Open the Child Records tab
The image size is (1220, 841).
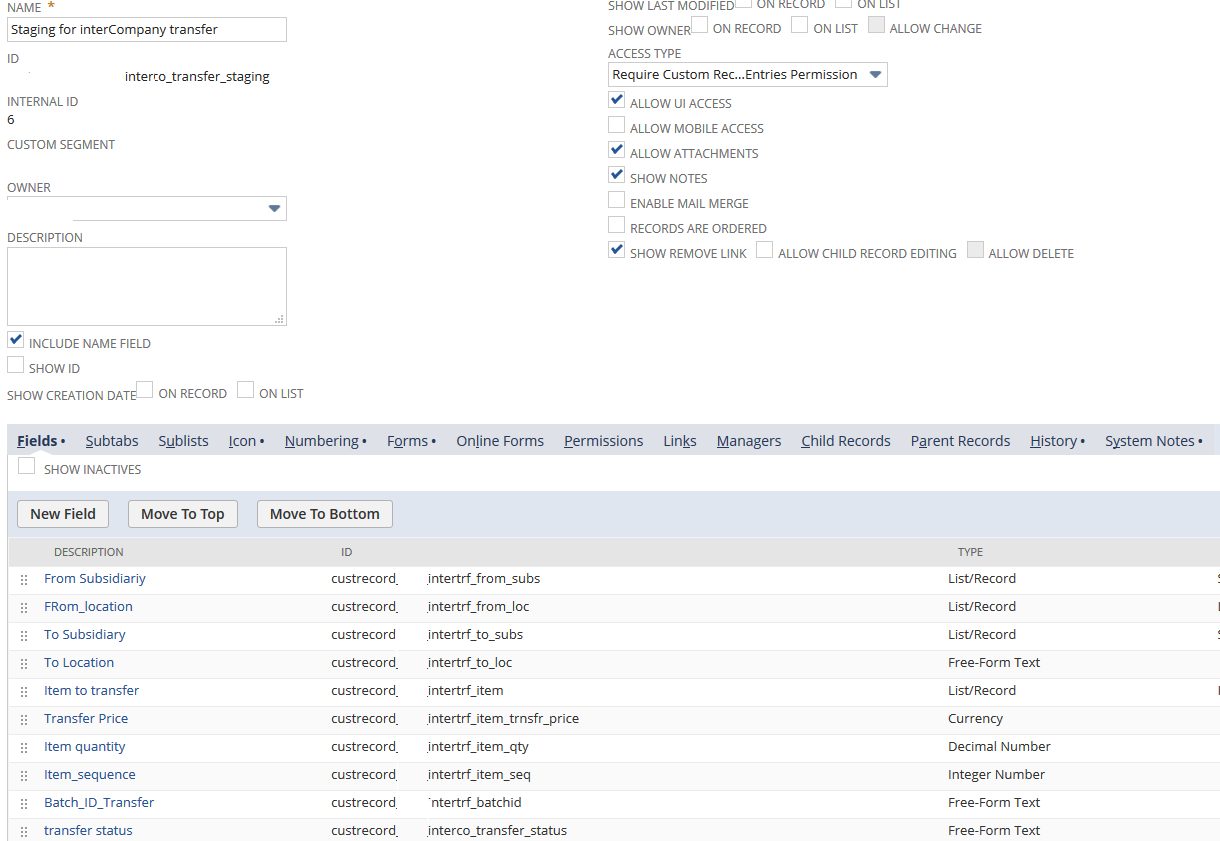tap(845, 441)
